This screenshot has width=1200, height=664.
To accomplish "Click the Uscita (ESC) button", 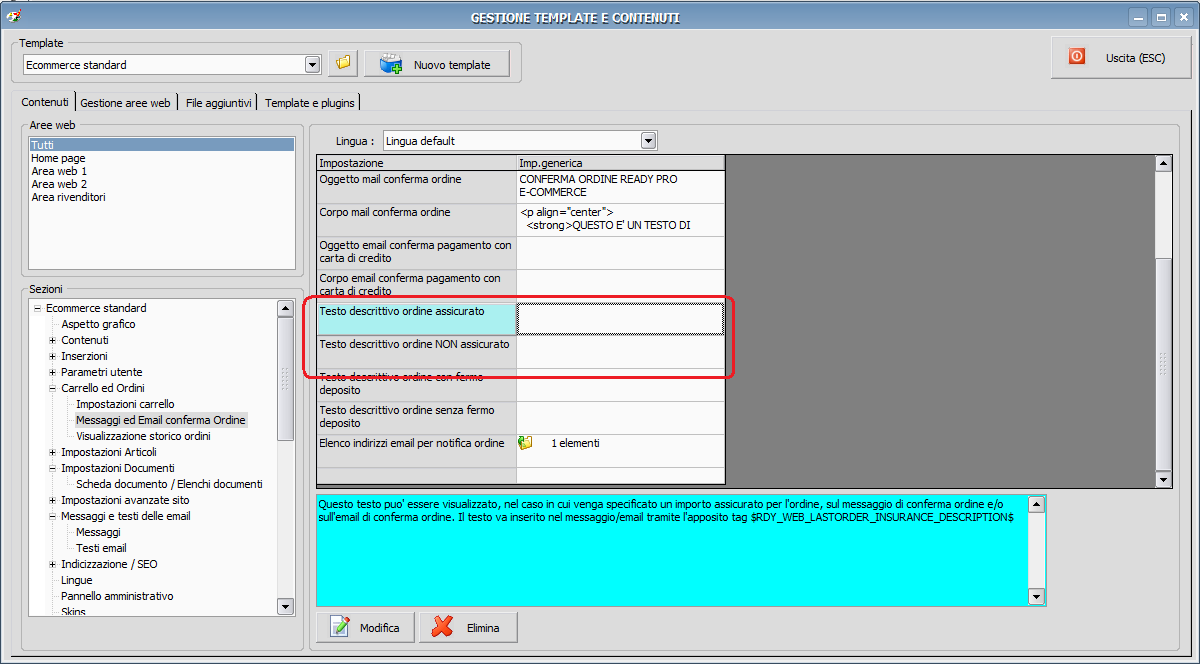I will coord(1120,57).
